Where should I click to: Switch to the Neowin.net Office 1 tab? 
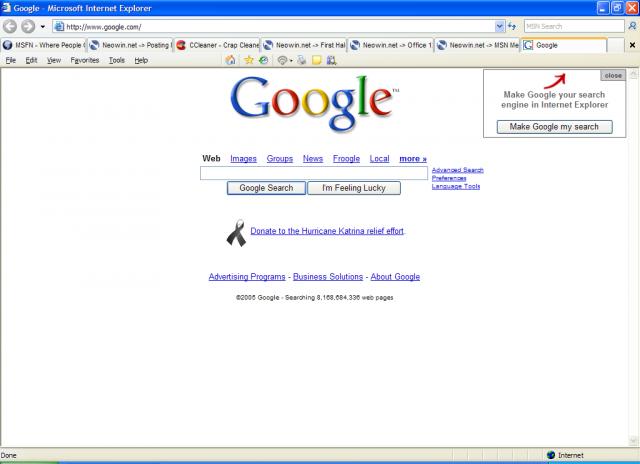click(x=391, y=45)
